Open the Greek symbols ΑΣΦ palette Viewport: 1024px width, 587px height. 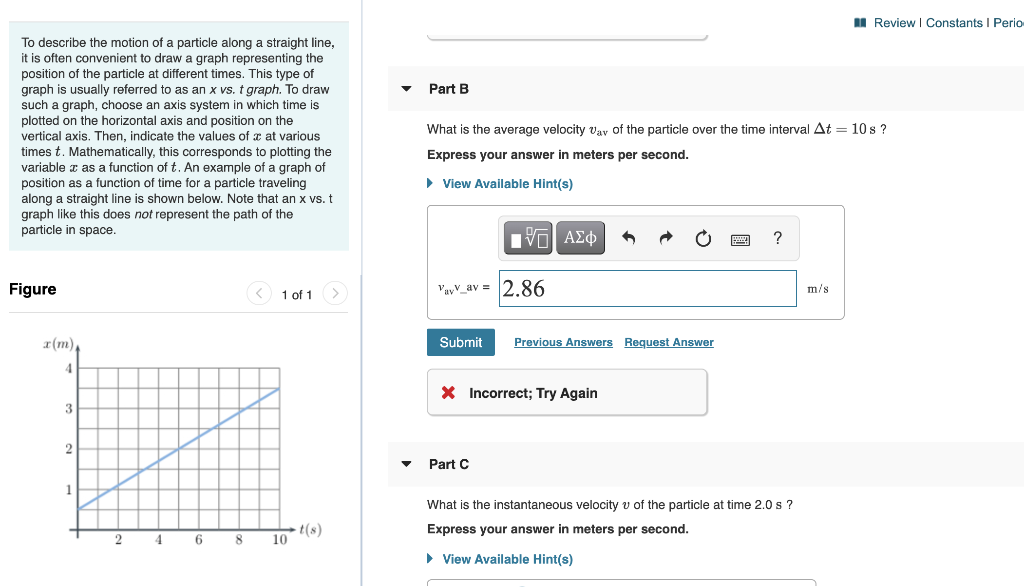coord(580,238)
